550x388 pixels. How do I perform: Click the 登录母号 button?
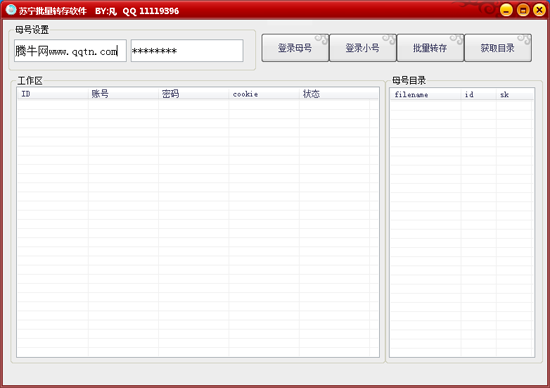[x=295, y=48]
